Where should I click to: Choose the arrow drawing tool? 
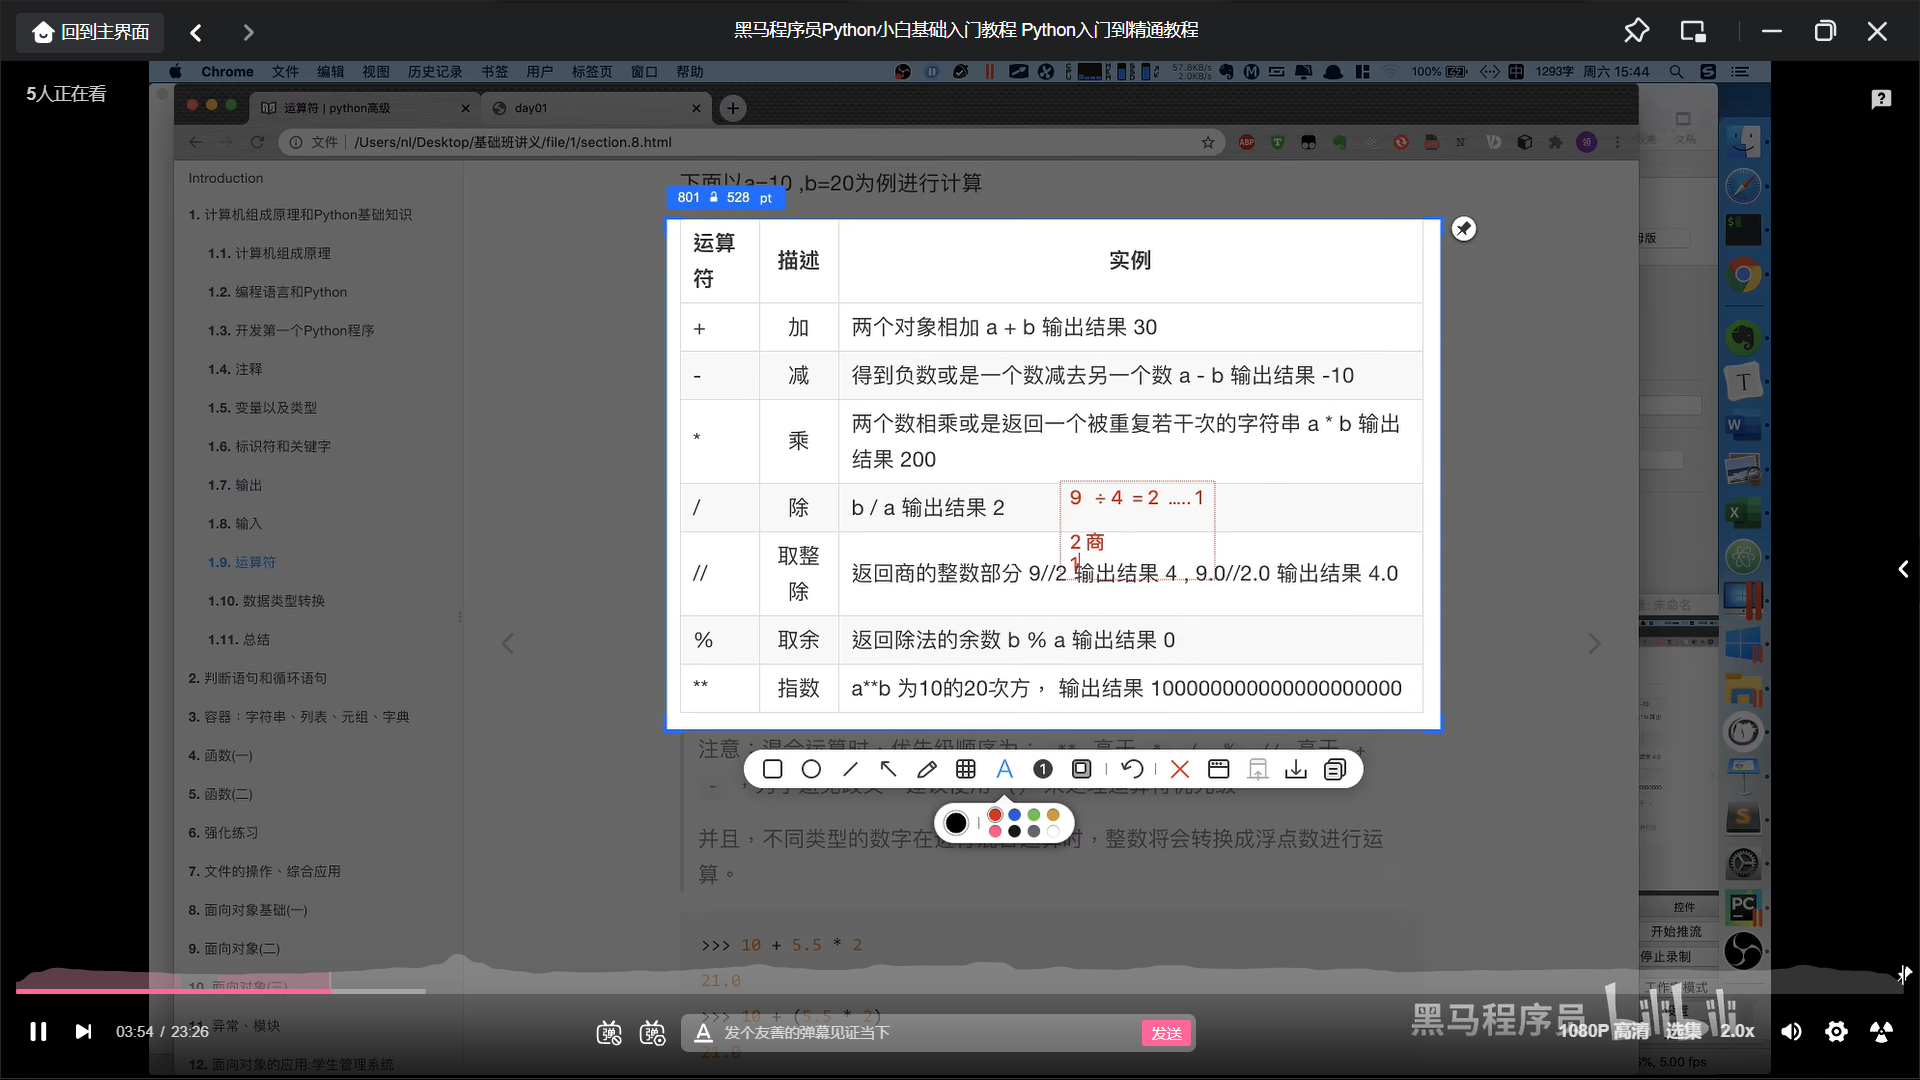click(888, 769)
